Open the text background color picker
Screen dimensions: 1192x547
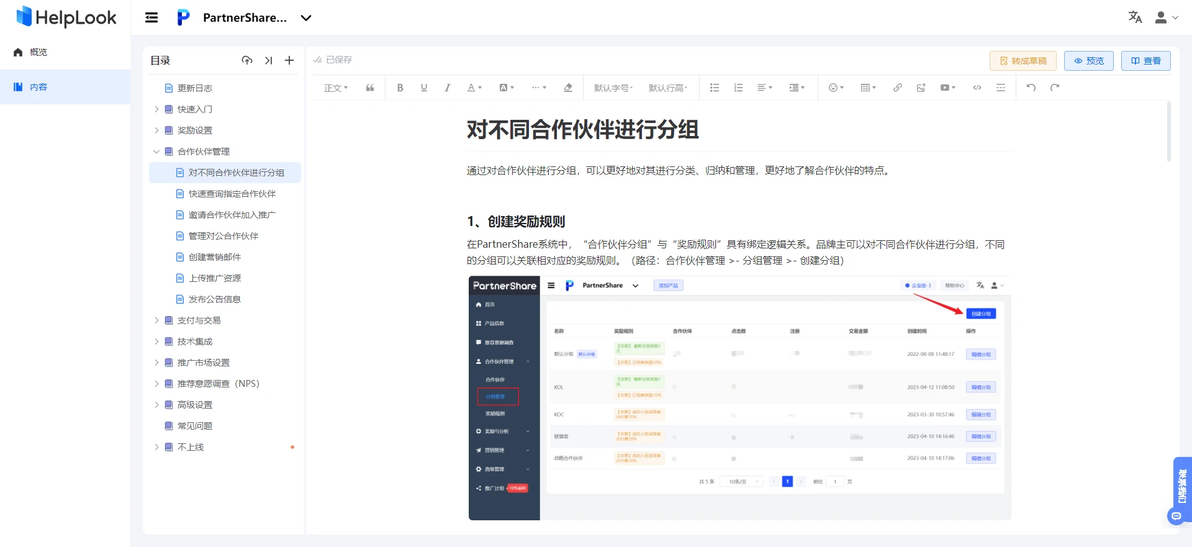506,88
